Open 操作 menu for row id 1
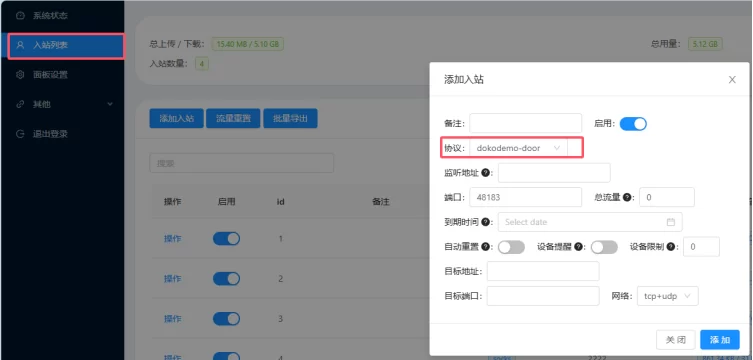This screenshot has width=753, height=360. [173, 239]
